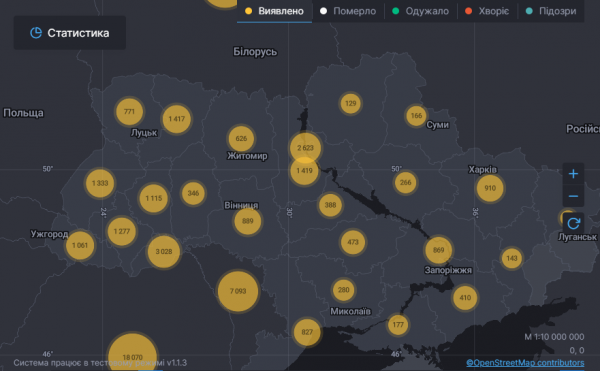Select the Виявлено tab
600x371 pixels.
274,11
